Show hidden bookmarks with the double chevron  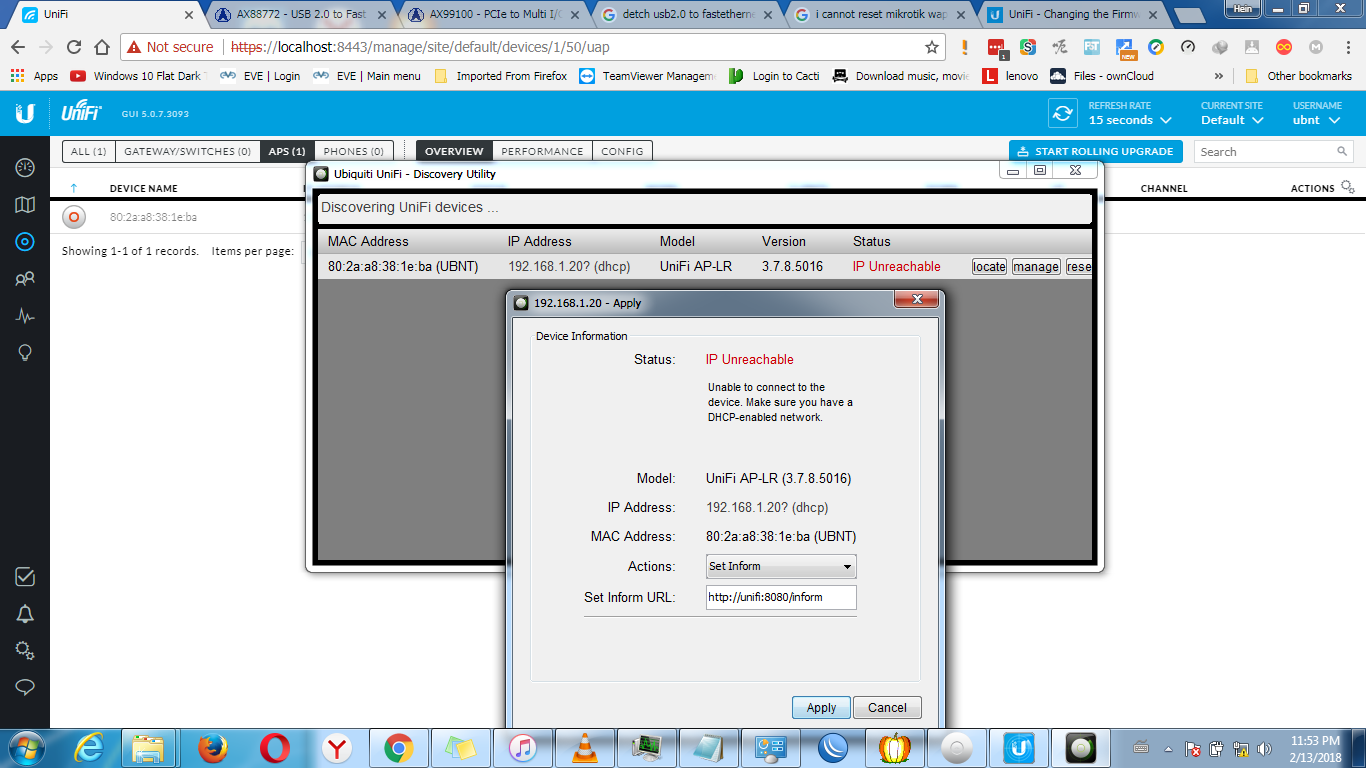pos(1219,76)
